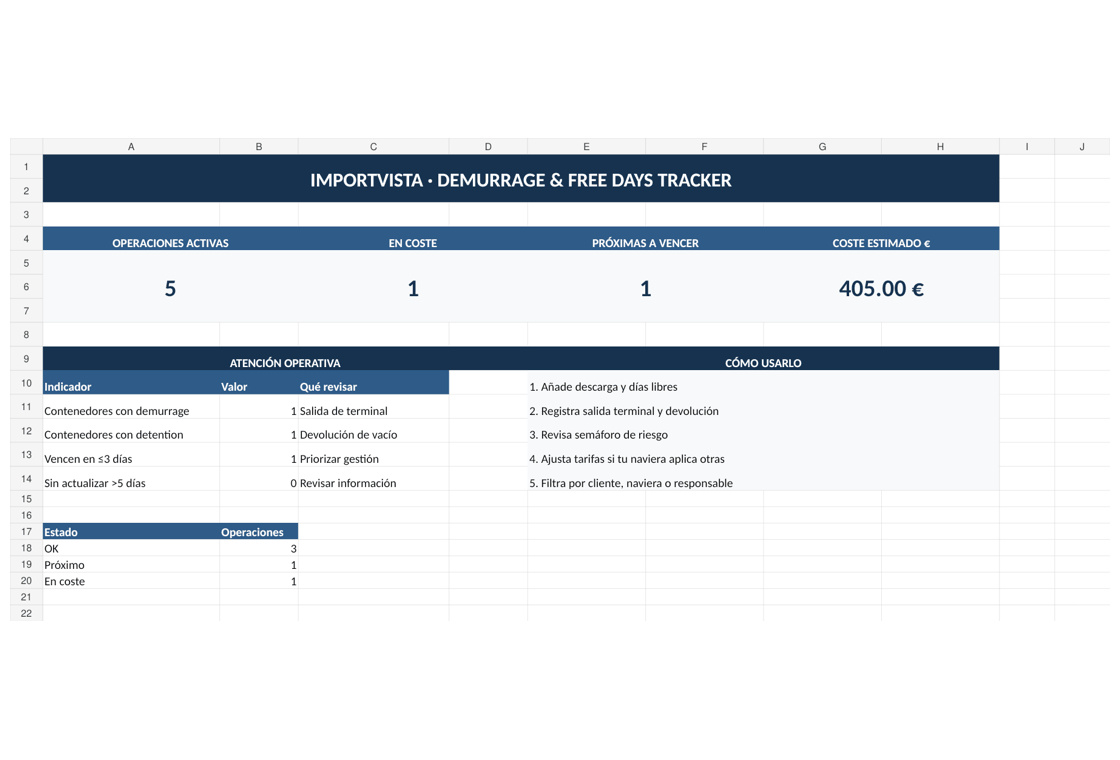Select column header I
This screenshot has width=1120, height=760.
pyautogui.click(x=1027, y=146)
